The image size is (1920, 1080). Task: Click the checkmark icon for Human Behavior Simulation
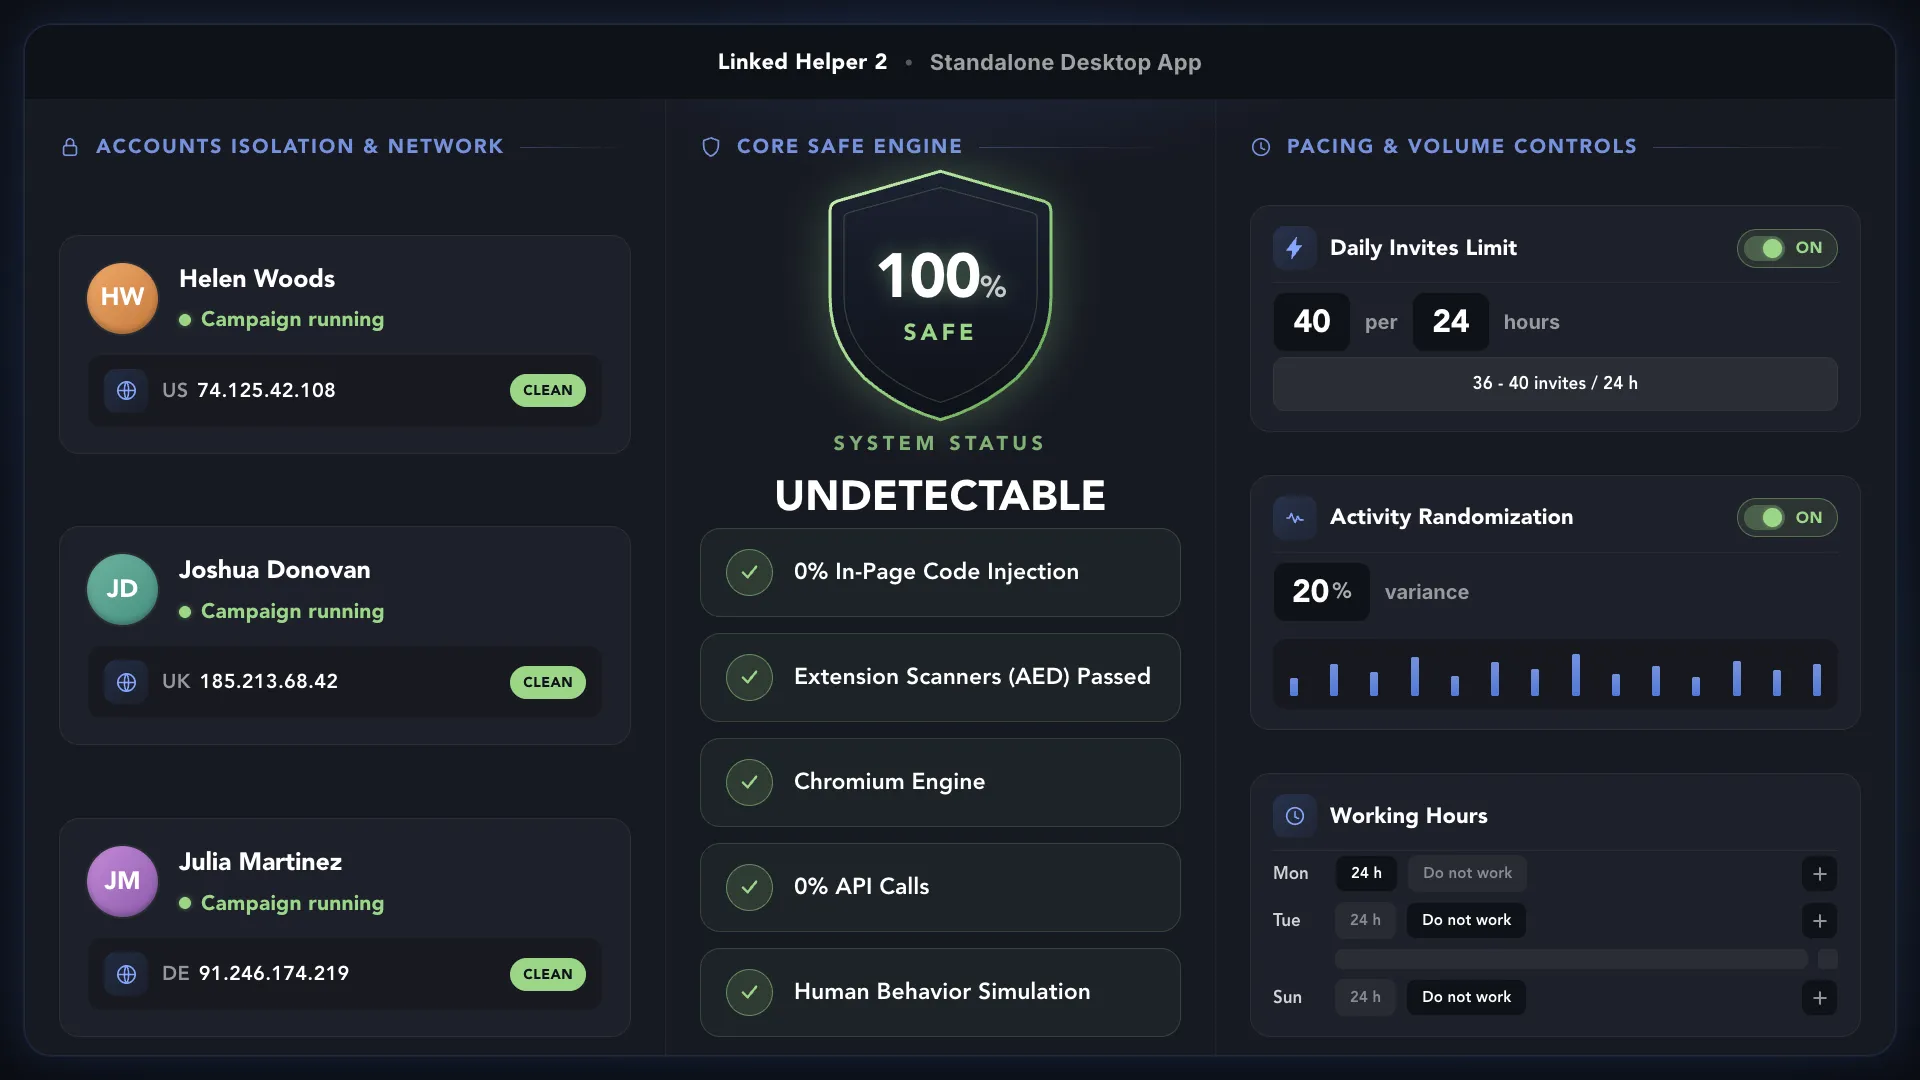click(749, 992)
